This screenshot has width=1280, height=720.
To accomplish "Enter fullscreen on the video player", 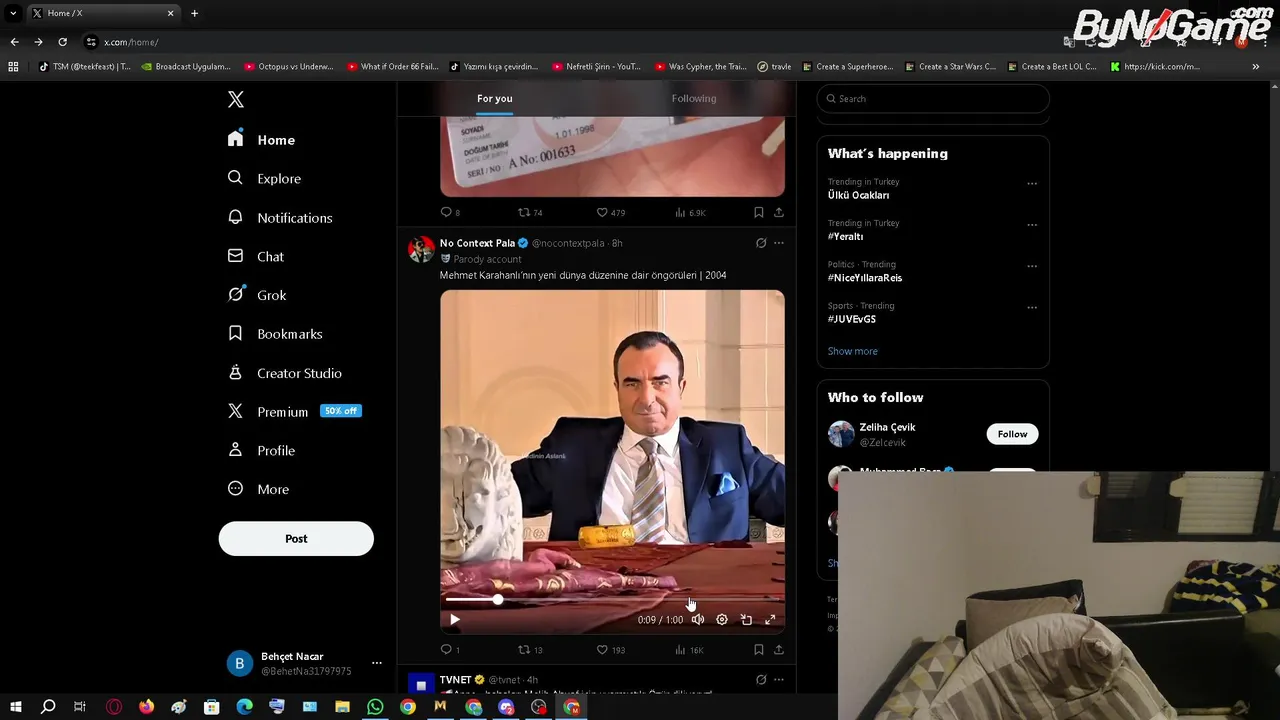I will pyautogui.click(x=770, y=620).
